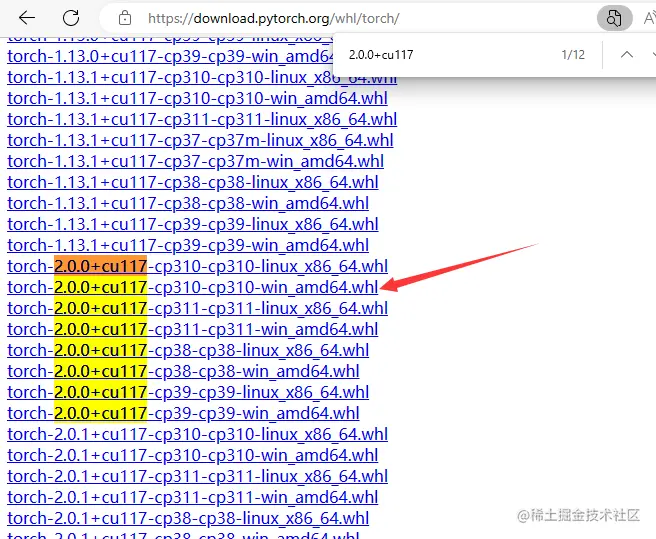Open torch-2.0.1+cu117-cp38-cp38-linux_x86_64.whl
The image size is (656, 539).
point(188,518)
